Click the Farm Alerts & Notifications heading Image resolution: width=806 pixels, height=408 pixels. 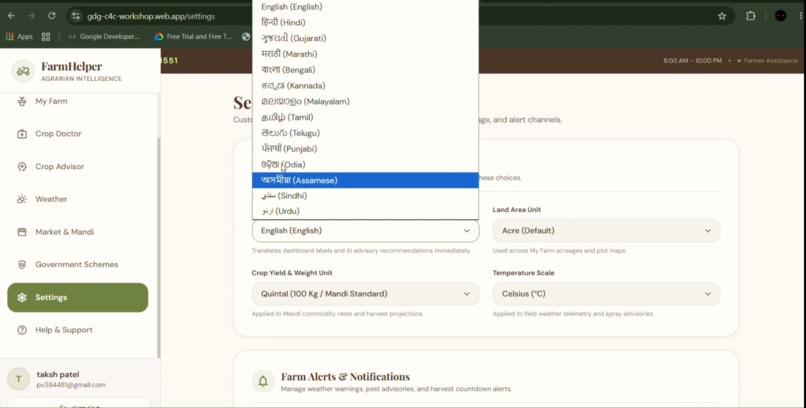(x=345, y=377)
